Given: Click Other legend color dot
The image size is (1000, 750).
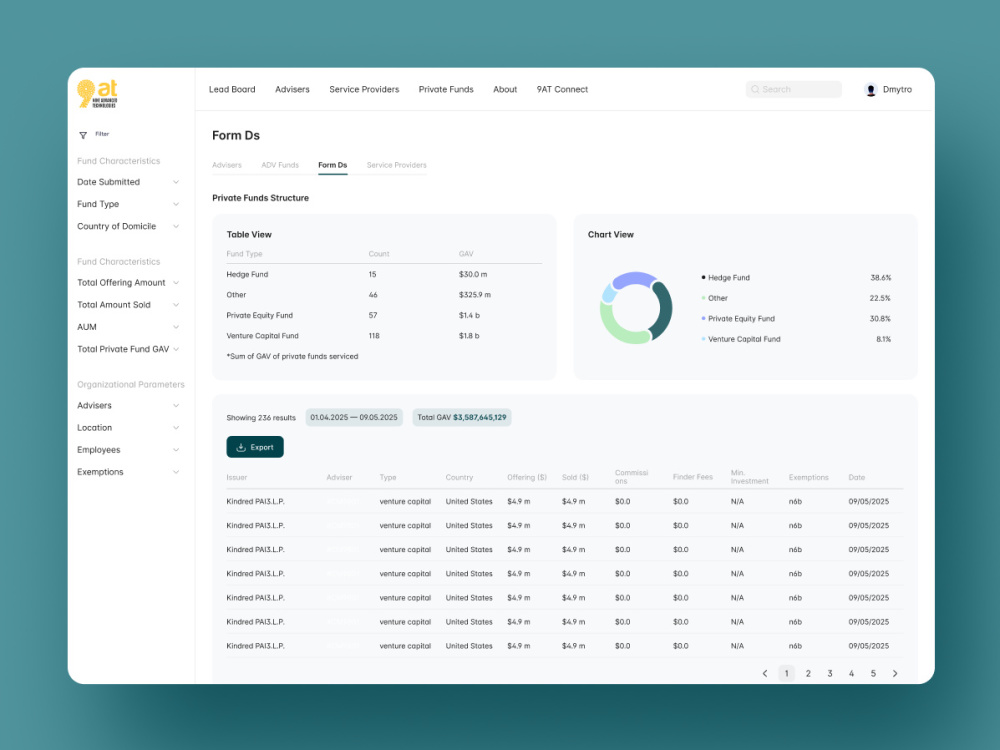Looking at the screenshot, I should click(x=703, y=298).
